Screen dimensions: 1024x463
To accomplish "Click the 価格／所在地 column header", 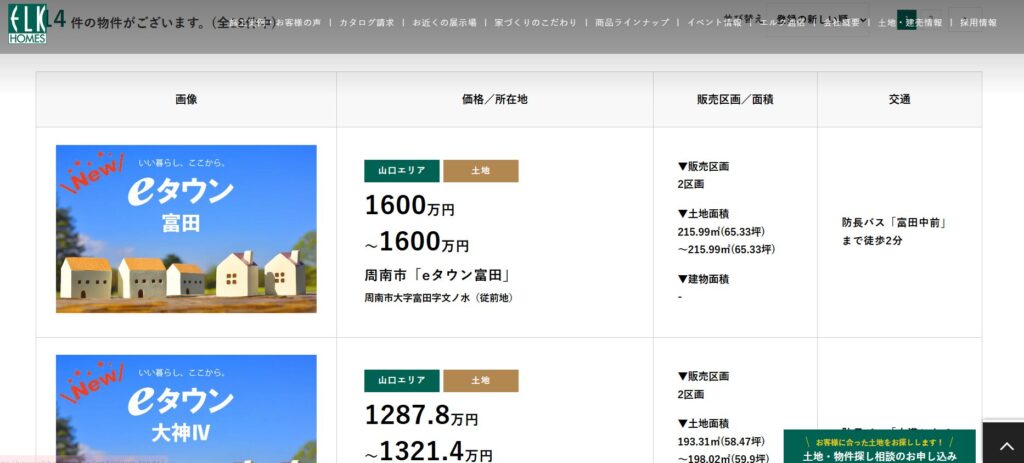I will (494, 100).
